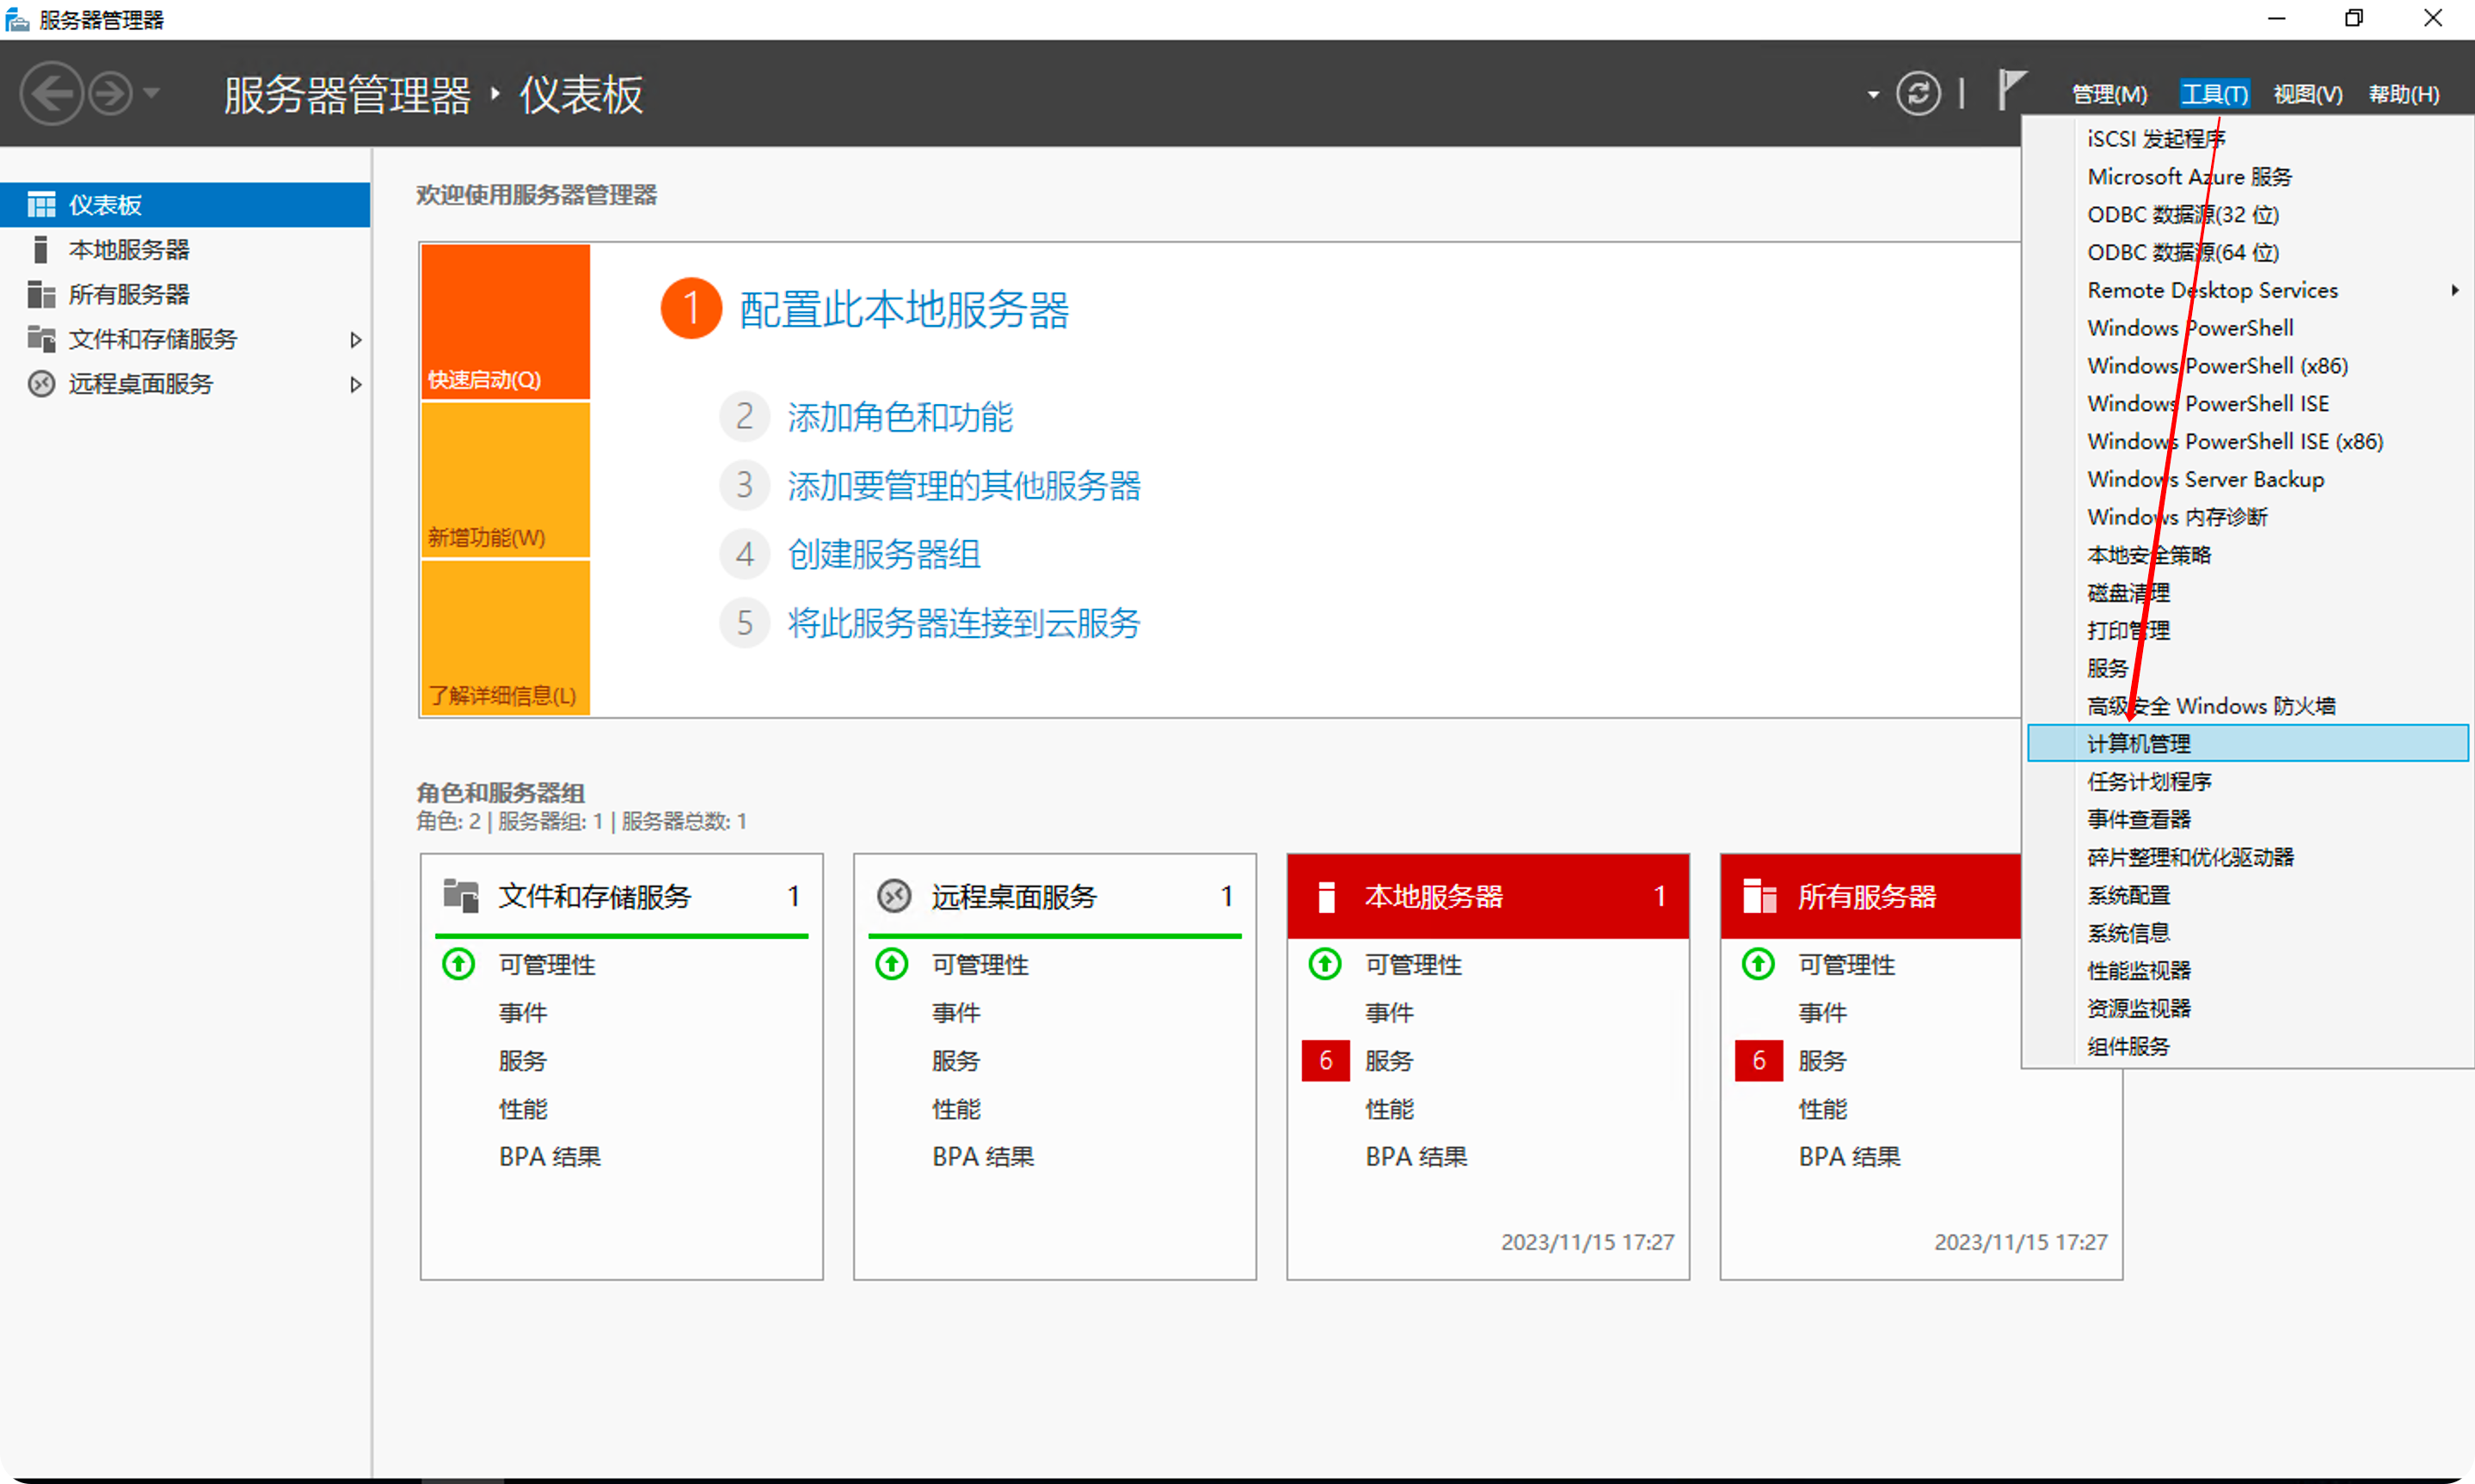Open 服务 in 本地服务器 tile
The width and height of the screenshot is (2475, 1484).
coord(1390,1061)
